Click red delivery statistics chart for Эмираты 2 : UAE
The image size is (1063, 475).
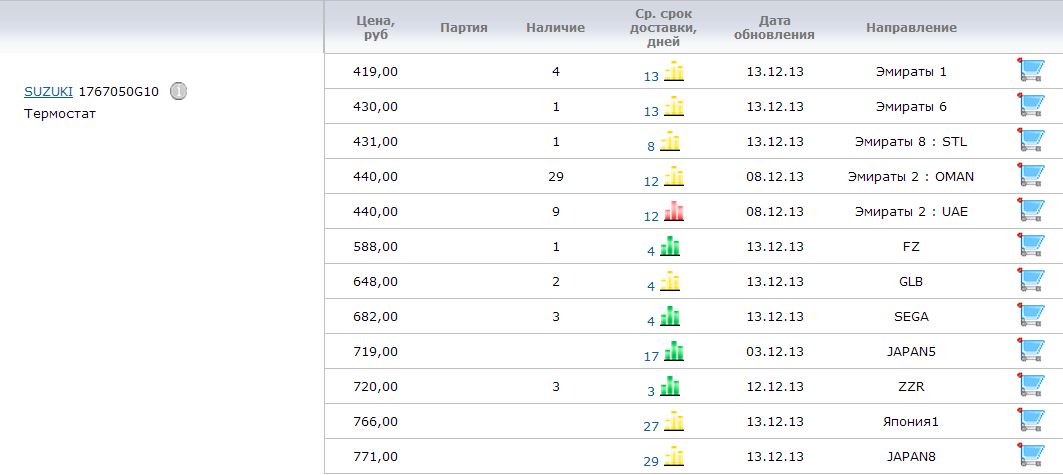click(x=674, y=211)
